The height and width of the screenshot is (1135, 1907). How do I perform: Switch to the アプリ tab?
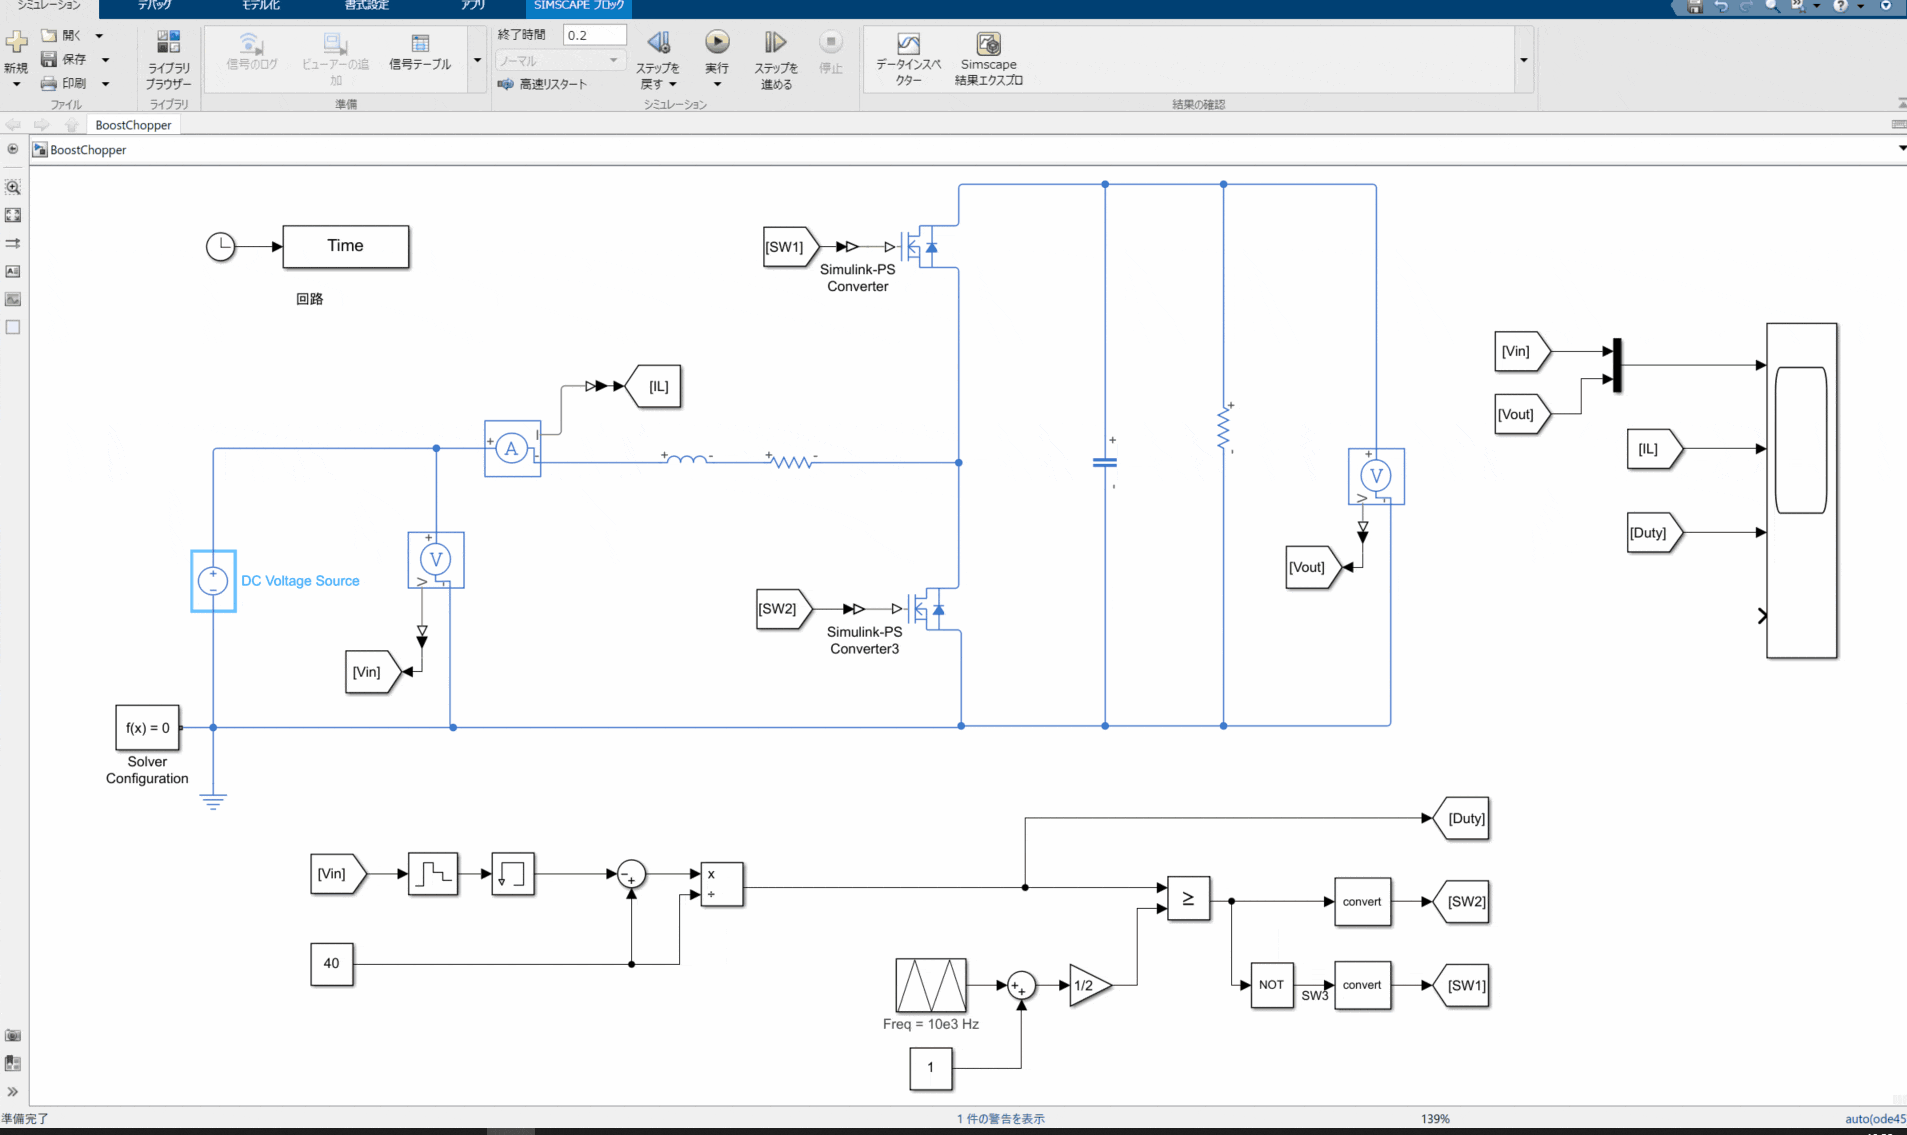[473, 6]
